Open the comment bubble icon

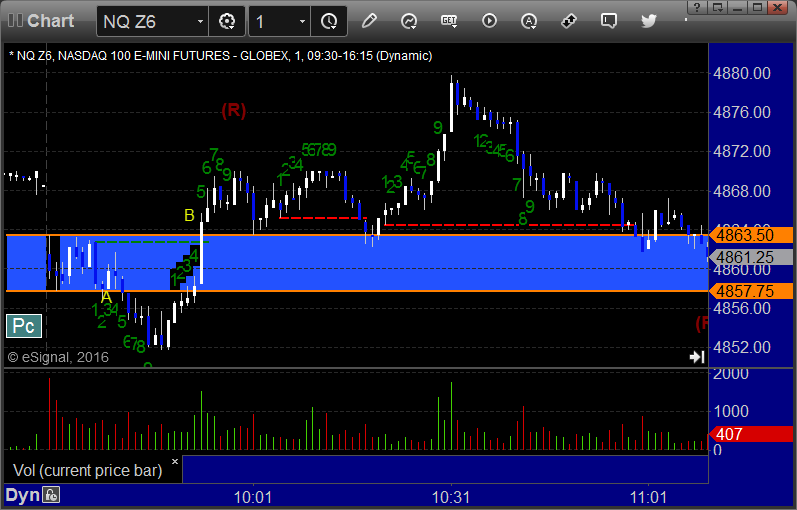pos(608,21)
